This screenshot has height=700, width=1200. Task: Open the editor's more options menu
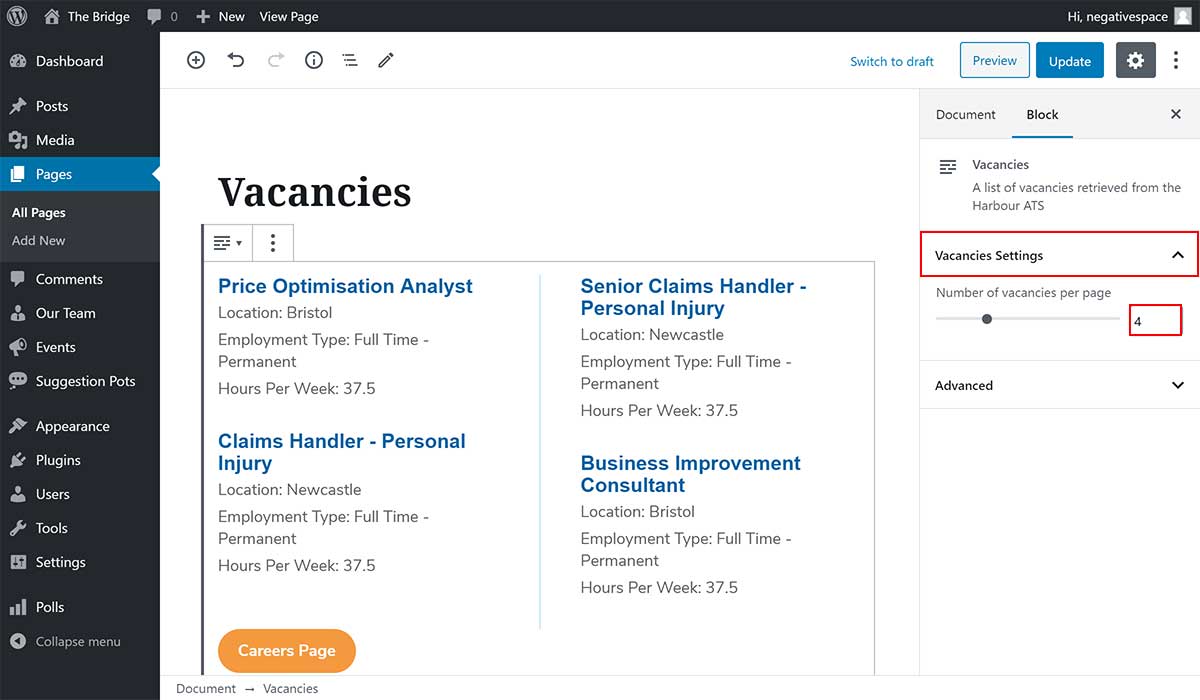click(1176, 60)
